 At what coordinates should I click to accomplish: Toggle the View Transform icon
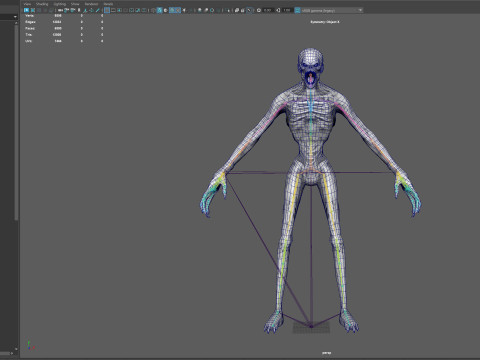click(297, 10)
